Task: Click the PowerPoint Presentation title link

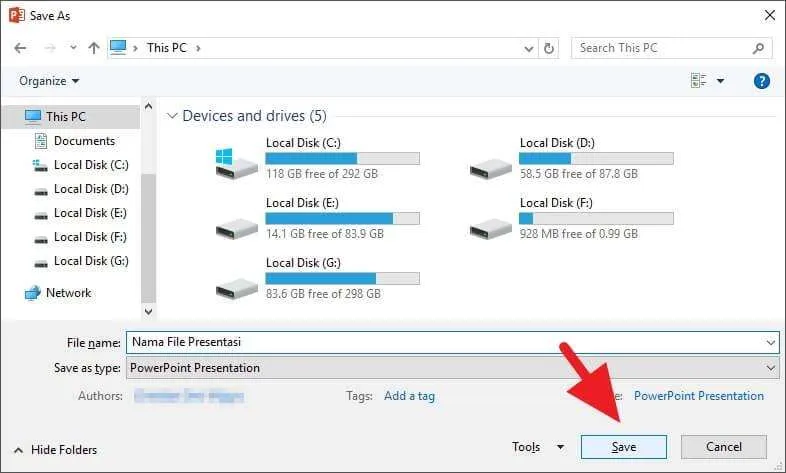Action: click(x=699, y=396)
